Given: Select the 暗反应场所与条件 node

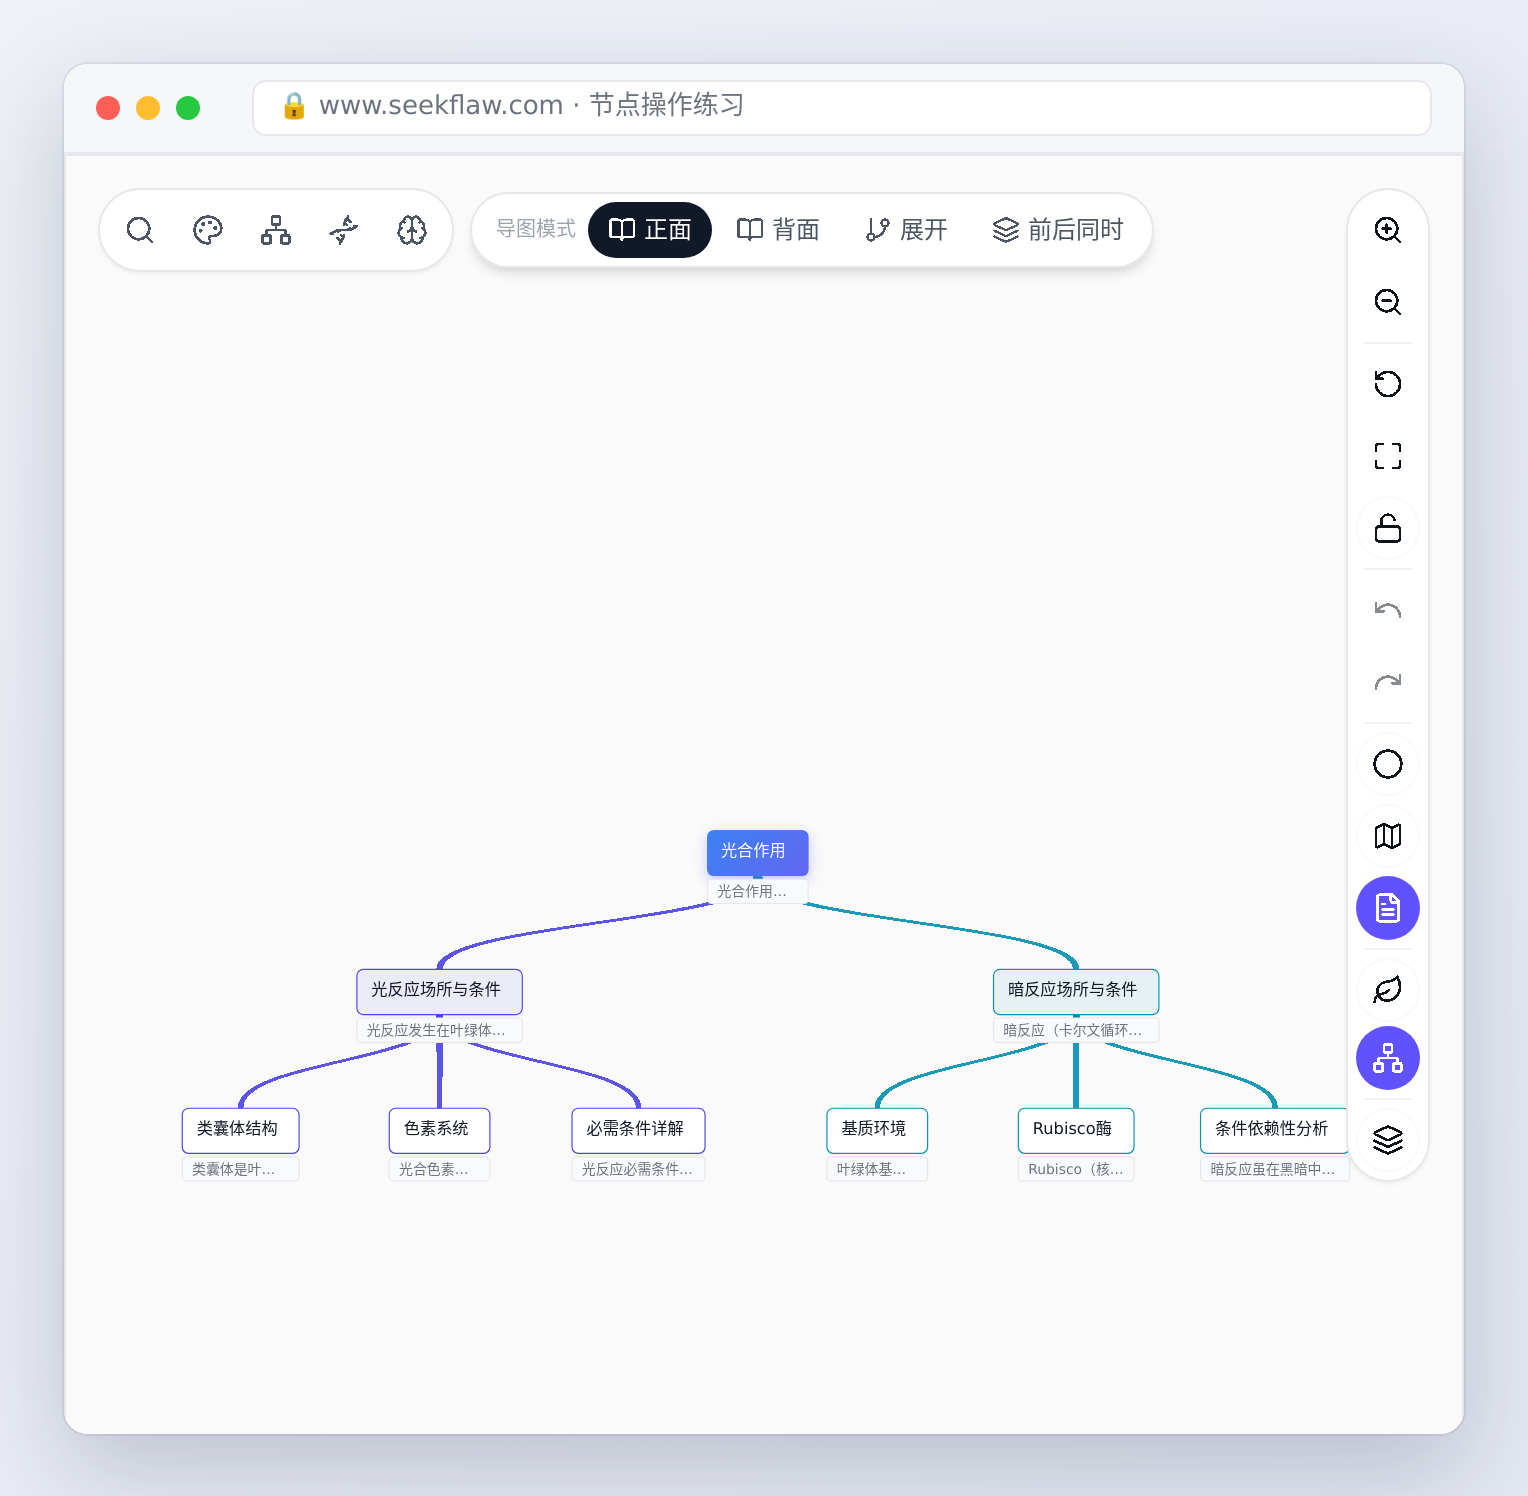Looking at the screenshot, I should click(x=1076, y=991).
